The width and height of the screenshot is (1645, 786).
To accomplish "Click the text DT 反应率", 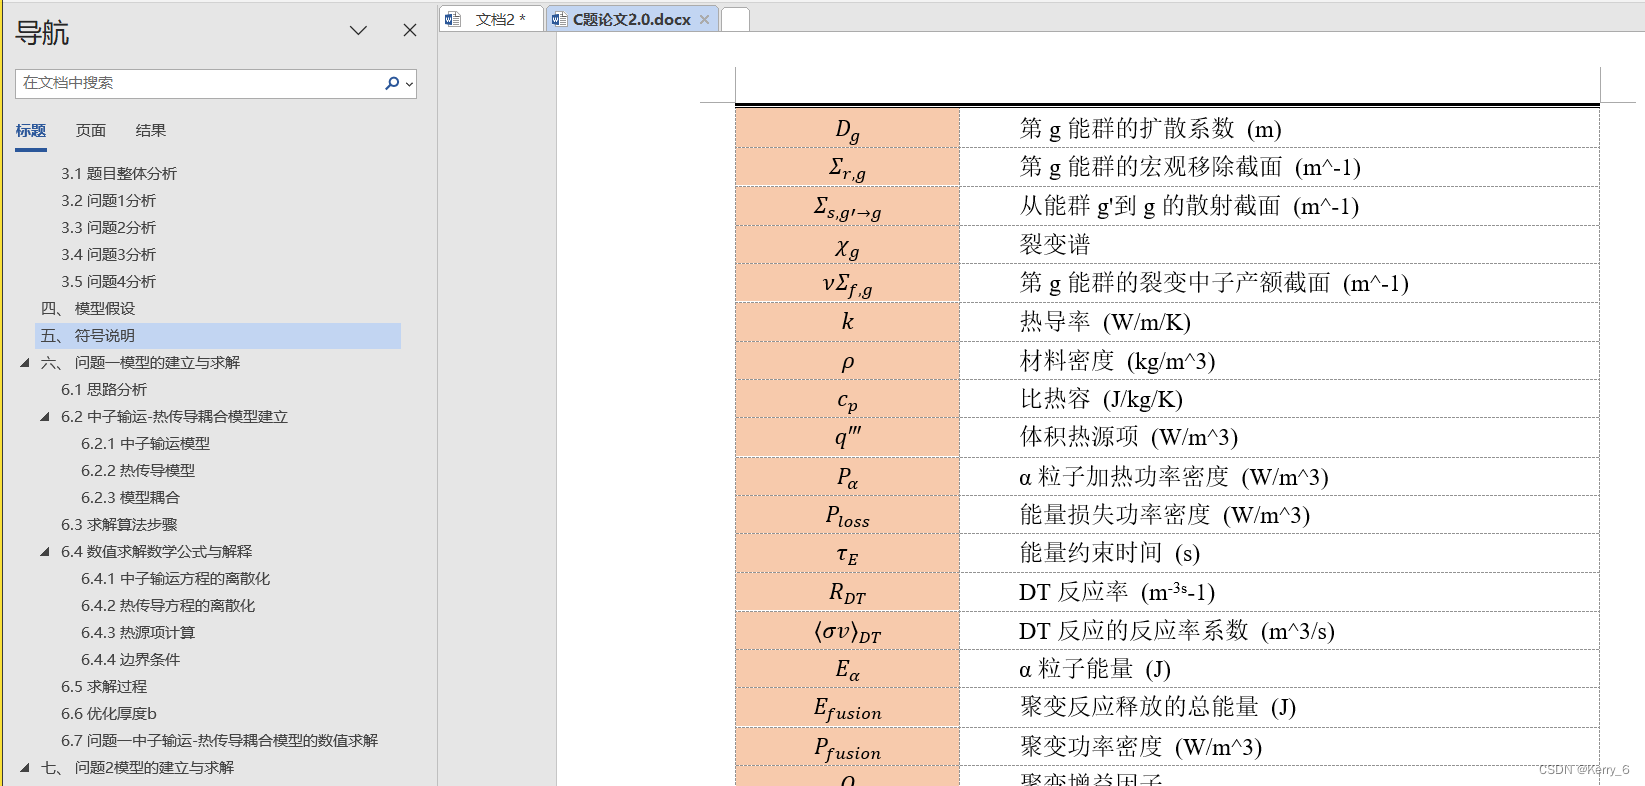I will point(1073,592).
